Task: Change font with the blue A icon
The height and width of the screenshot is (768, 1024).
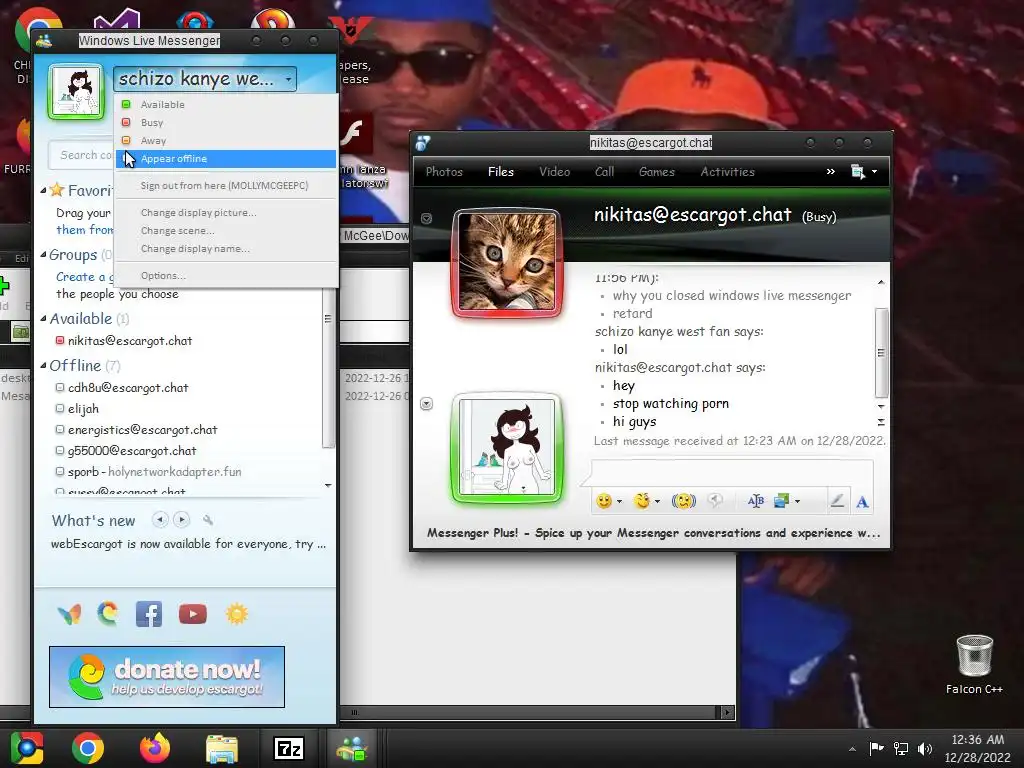Action: point(863,502)
